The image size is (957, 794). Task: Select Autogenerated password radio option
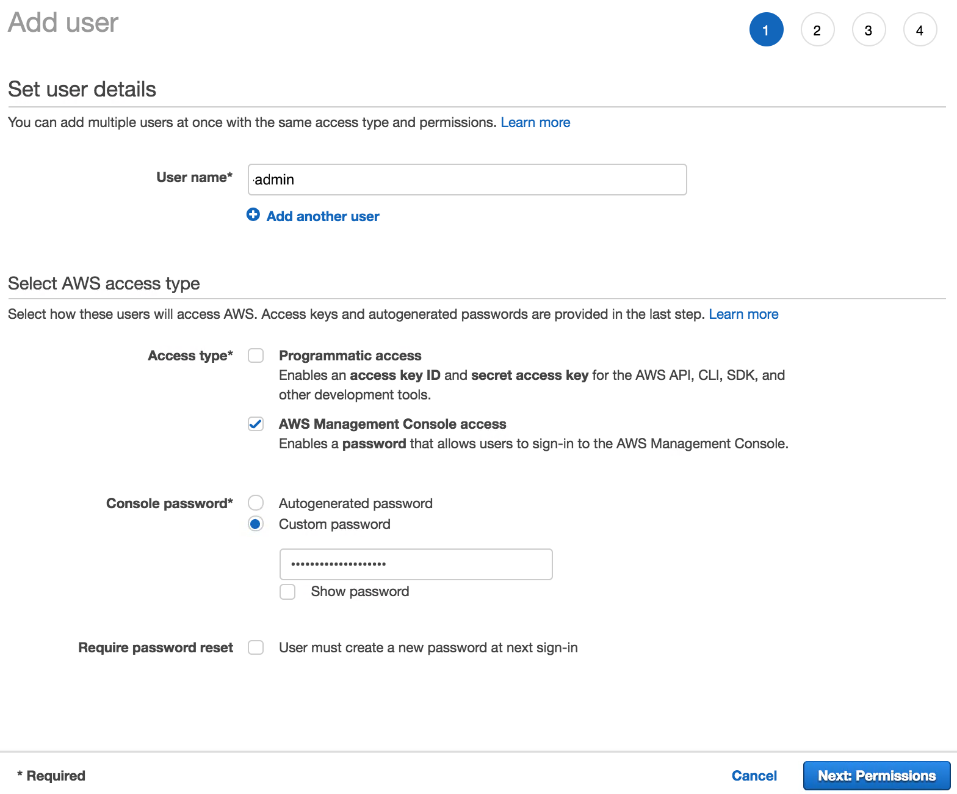point(256,503)
